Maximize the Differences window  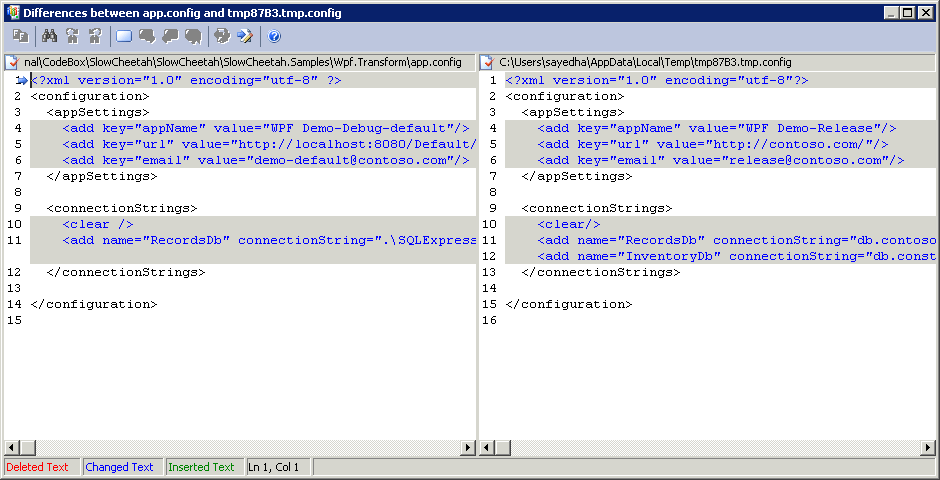click(x=908, y=12)
